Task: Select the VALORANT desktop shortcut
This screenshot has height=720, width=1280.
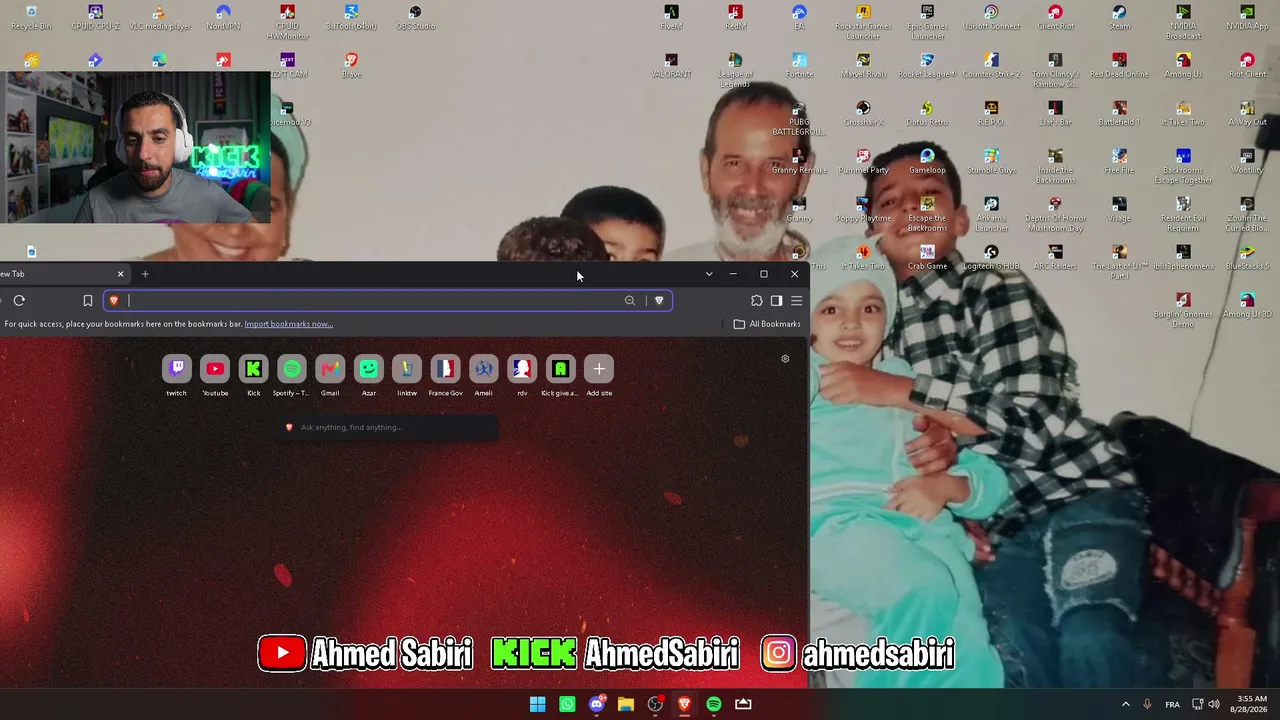Action: [x=671, y=65]
